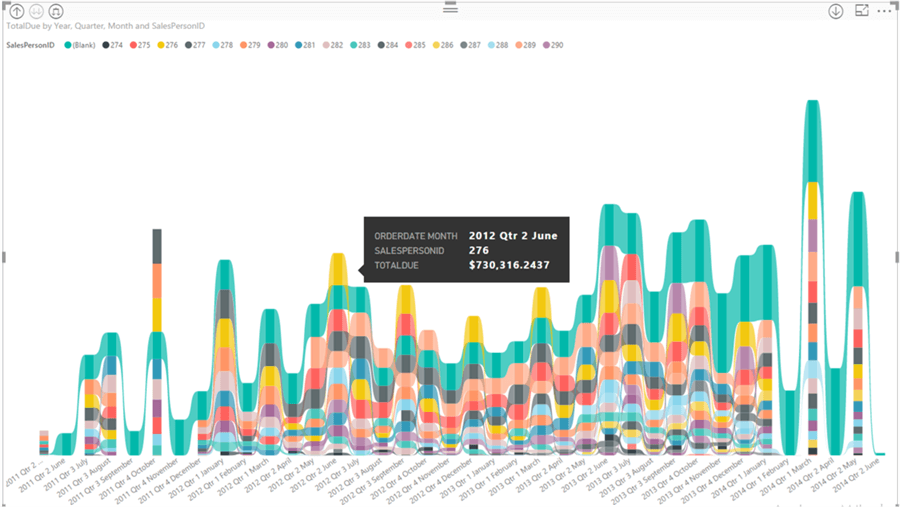
Task: Click the tooltip label 'SALESPERSONID'
Action: (409, 251)
